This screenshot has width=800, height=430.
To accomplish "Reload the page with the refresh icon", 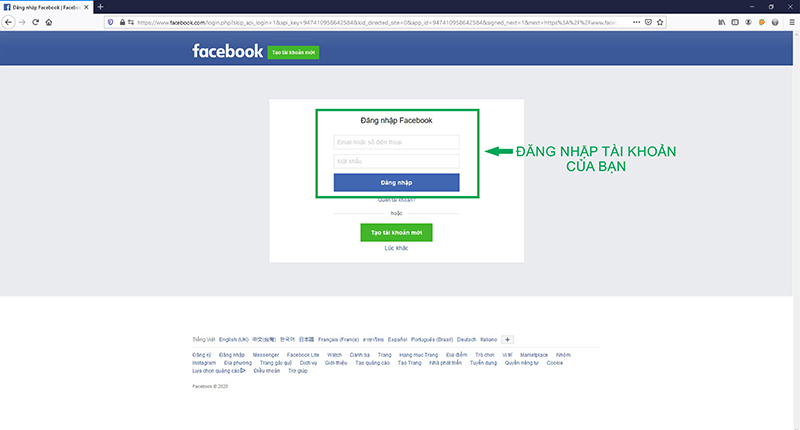I will 35,22.
